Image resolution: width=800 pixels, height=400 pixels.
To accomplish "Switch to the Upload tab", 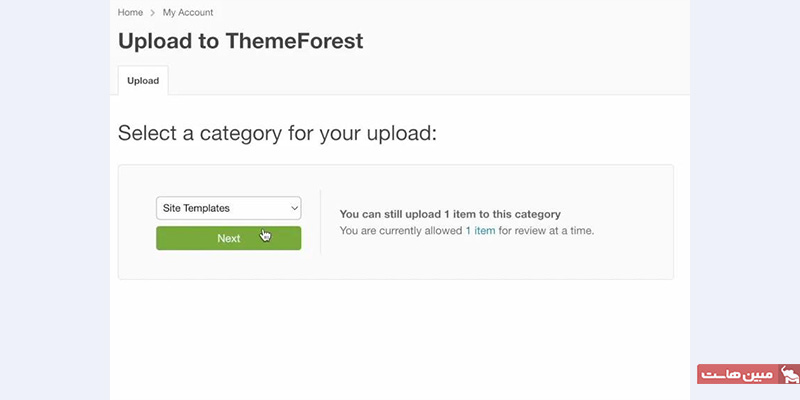I will [x=143, y=80].
